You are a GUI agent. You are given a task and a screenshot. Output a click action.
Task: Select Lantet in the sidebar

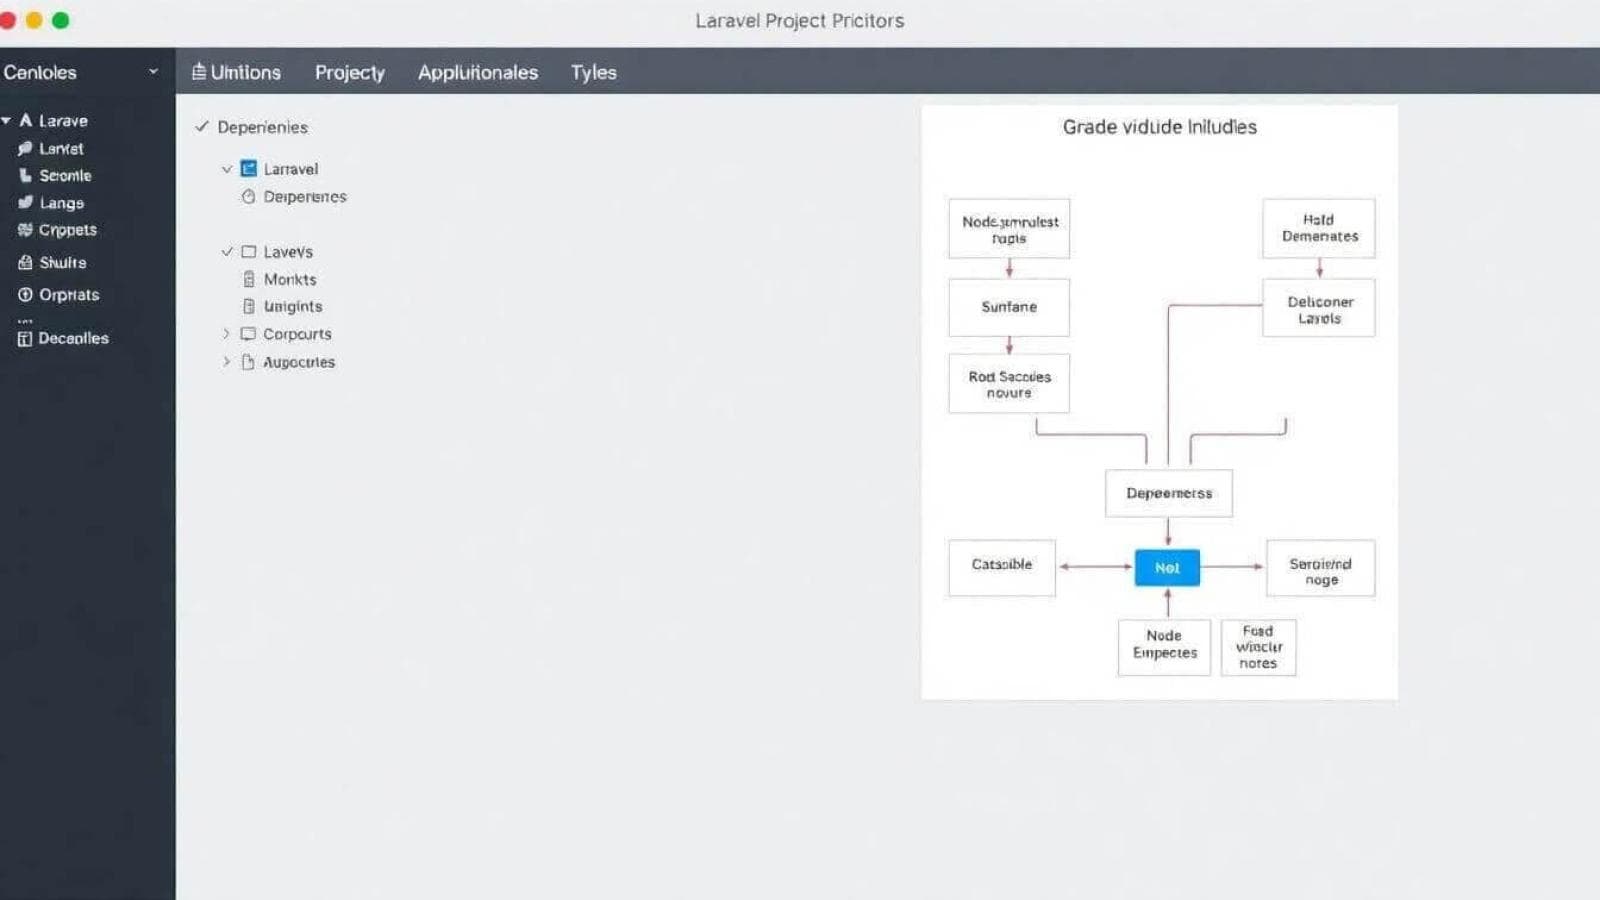[x=61, y=148]
